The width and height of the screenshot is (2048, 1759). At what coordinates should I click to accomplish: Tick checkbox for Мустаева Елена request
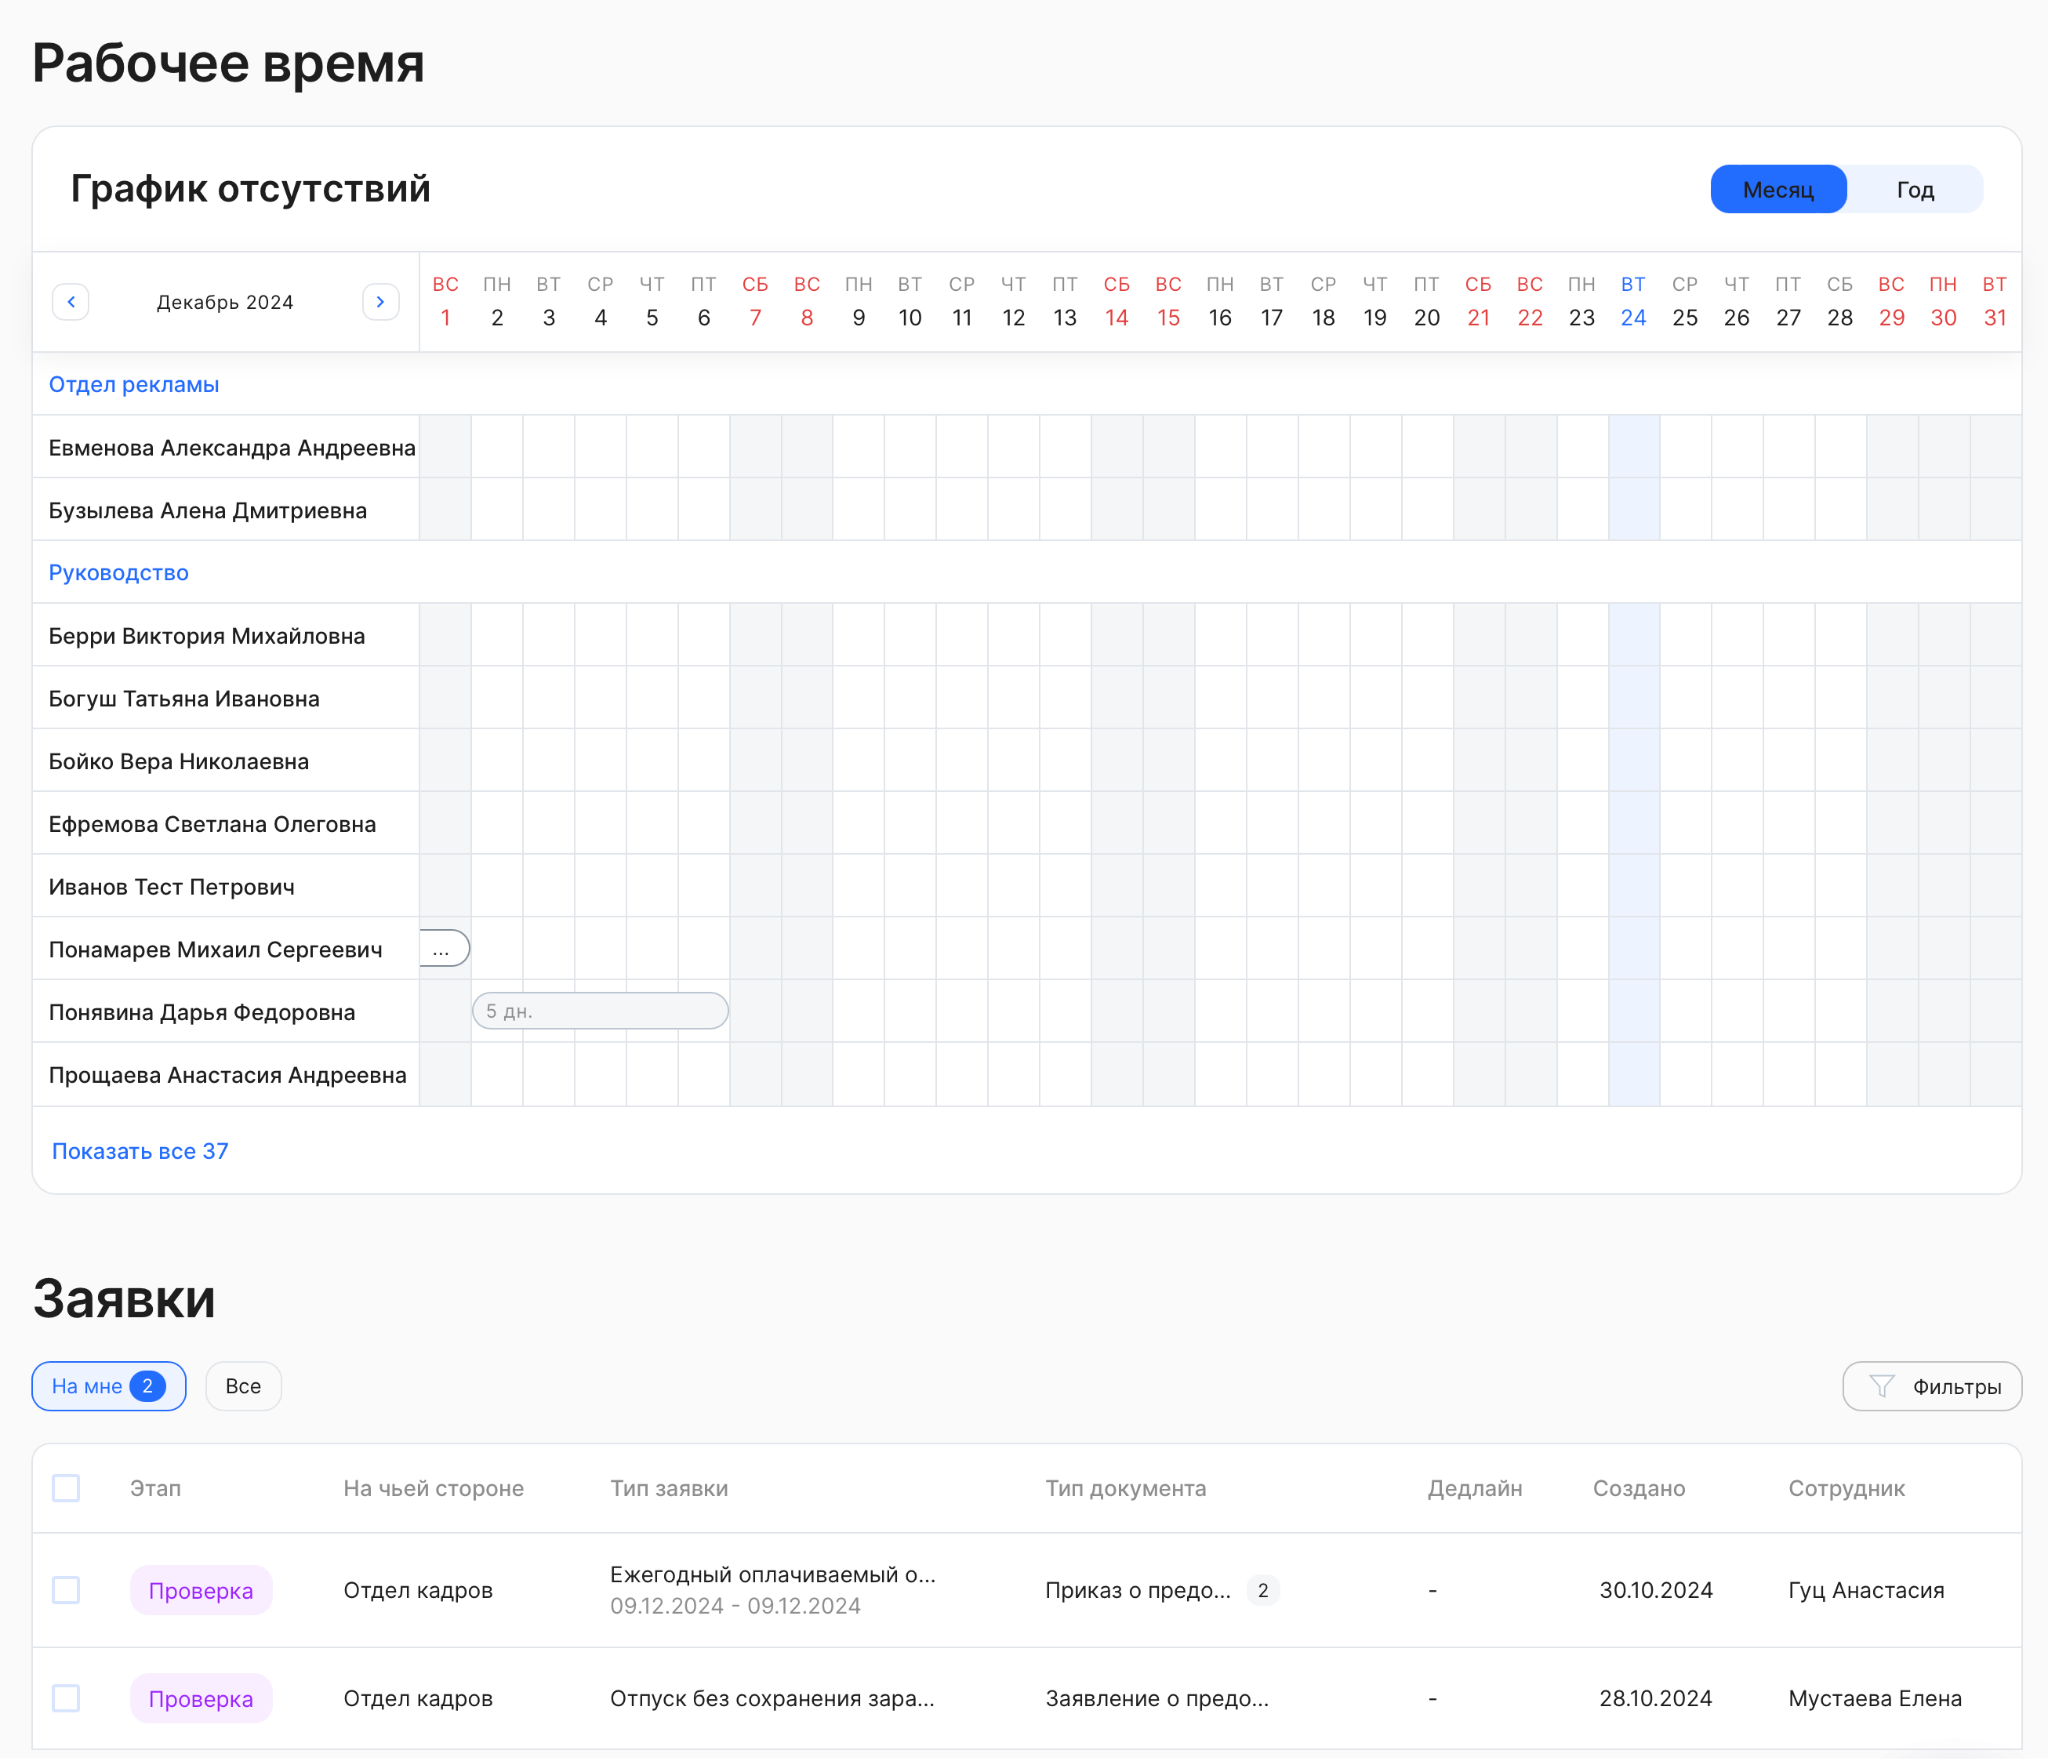point(66,1698)
